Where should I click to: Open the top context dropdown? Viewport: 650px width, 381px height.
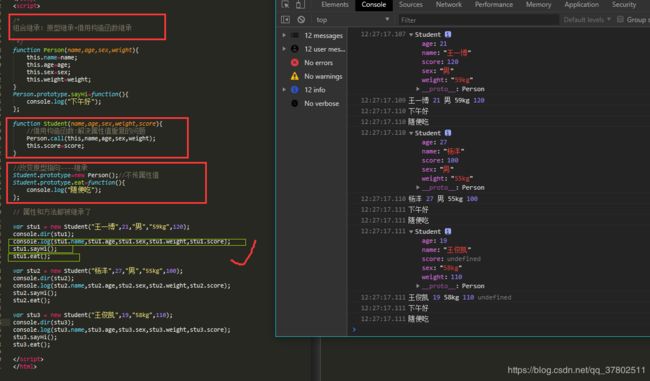(353, 19)
